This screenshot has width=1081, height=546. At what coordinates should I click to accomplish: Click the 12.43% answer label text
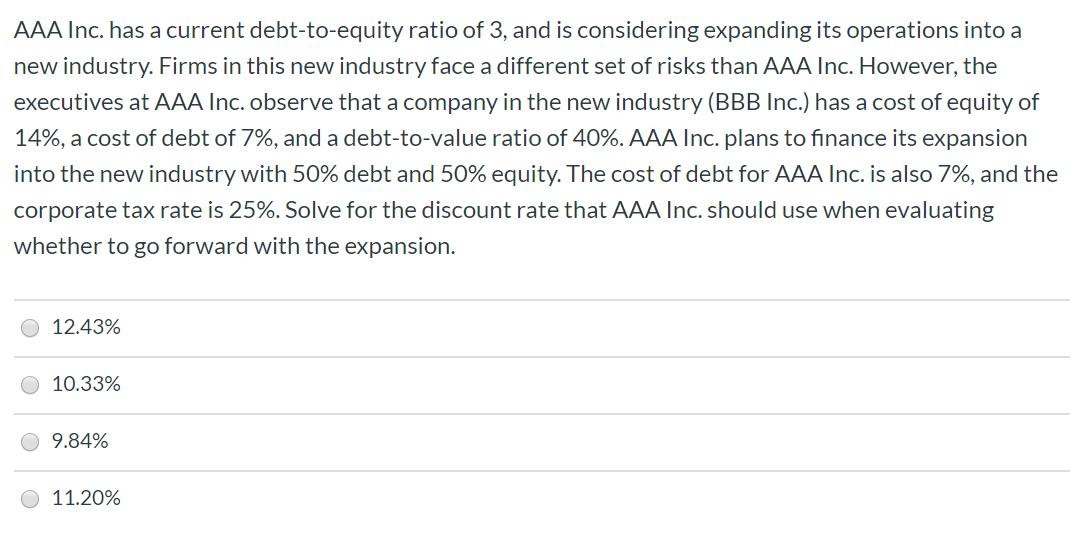[x=86, y=327]
